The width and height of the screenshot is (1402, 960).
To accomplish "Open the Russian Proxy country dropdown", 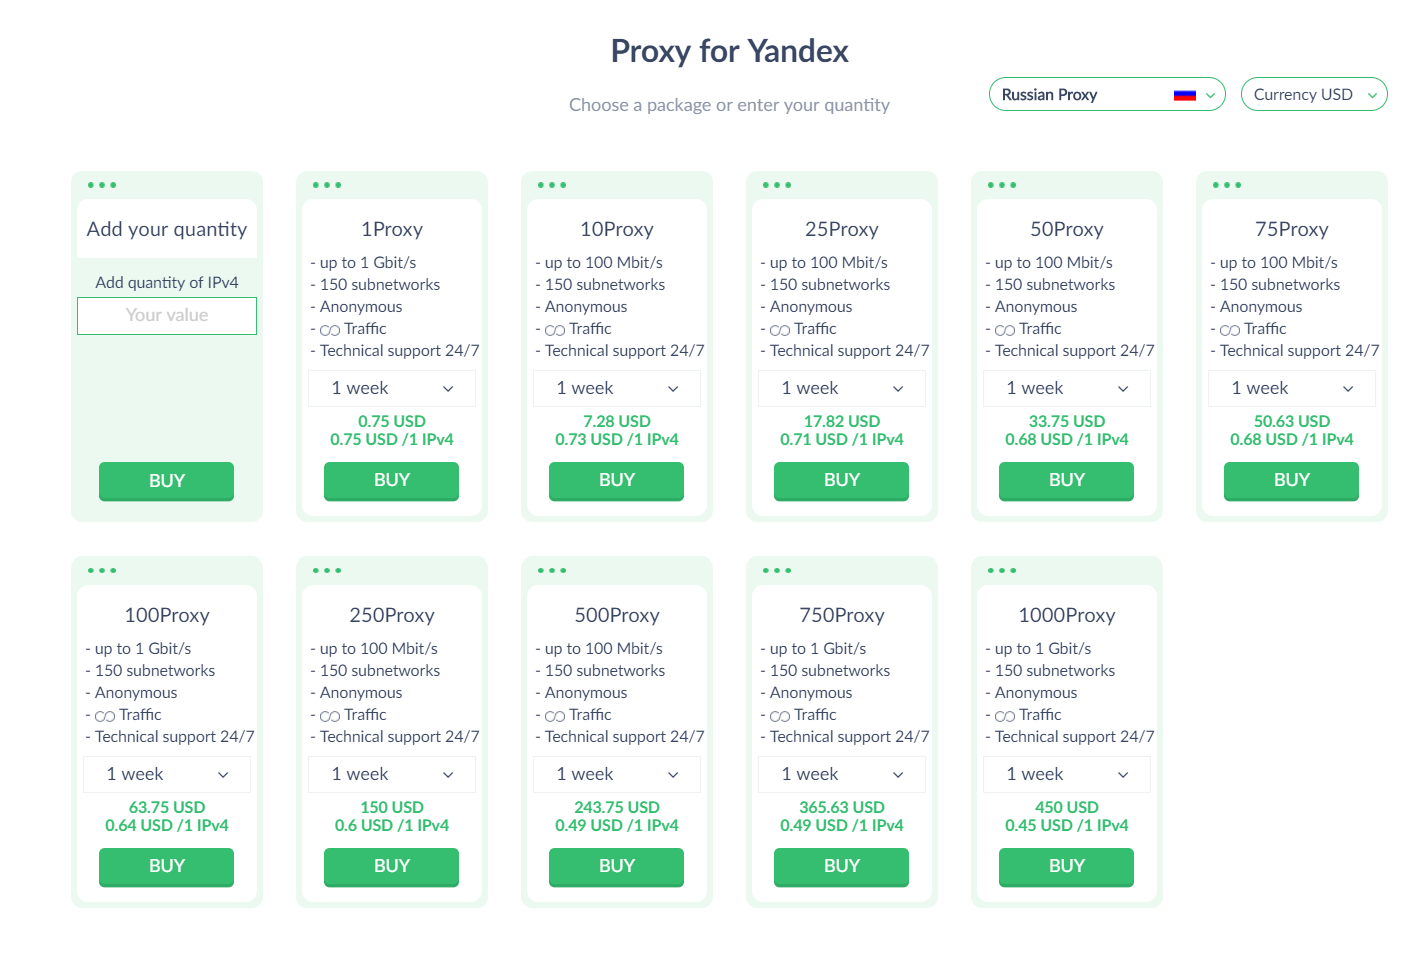I will [1106, 94].
